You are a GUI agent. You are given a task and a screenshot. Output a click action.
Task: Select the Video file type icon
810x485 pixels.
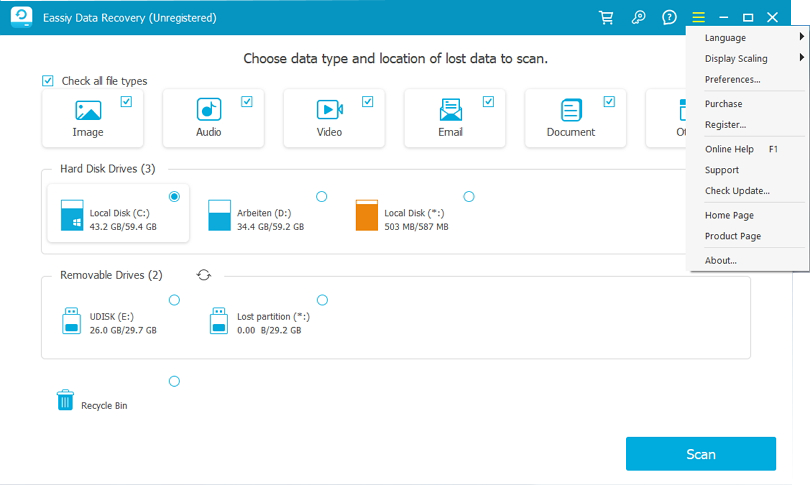(330, 109)
